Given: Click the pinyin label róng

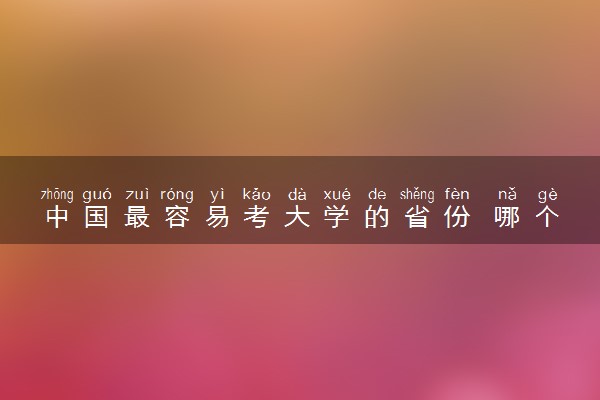Looking at the screenshot, I should tap(177, 195).
